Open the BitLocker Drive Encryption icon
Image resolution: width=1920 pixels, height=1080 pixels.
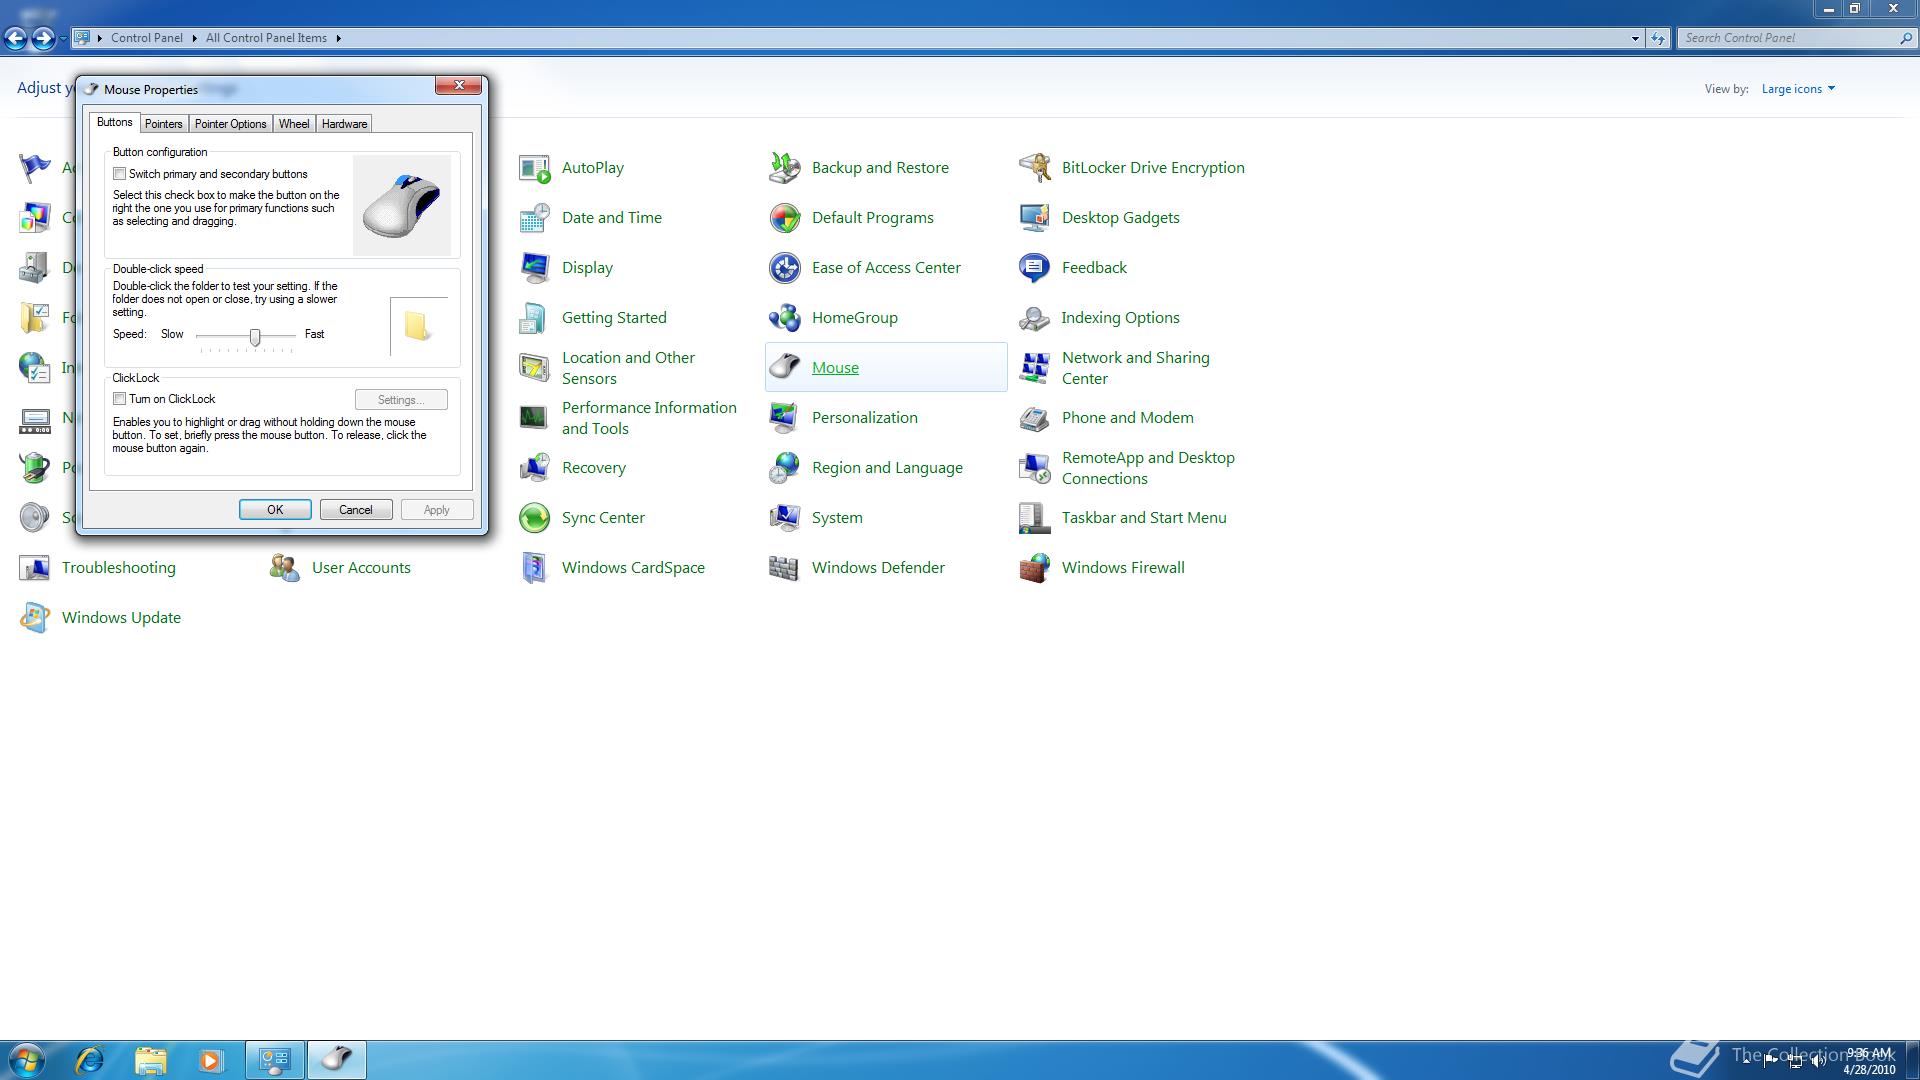(x=1035, y=168)
